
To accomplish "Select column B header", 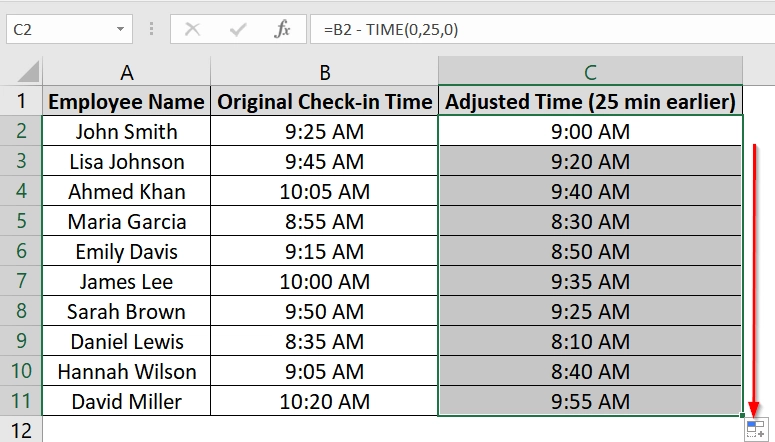I will pyautogui.click(x=325, y=72).
